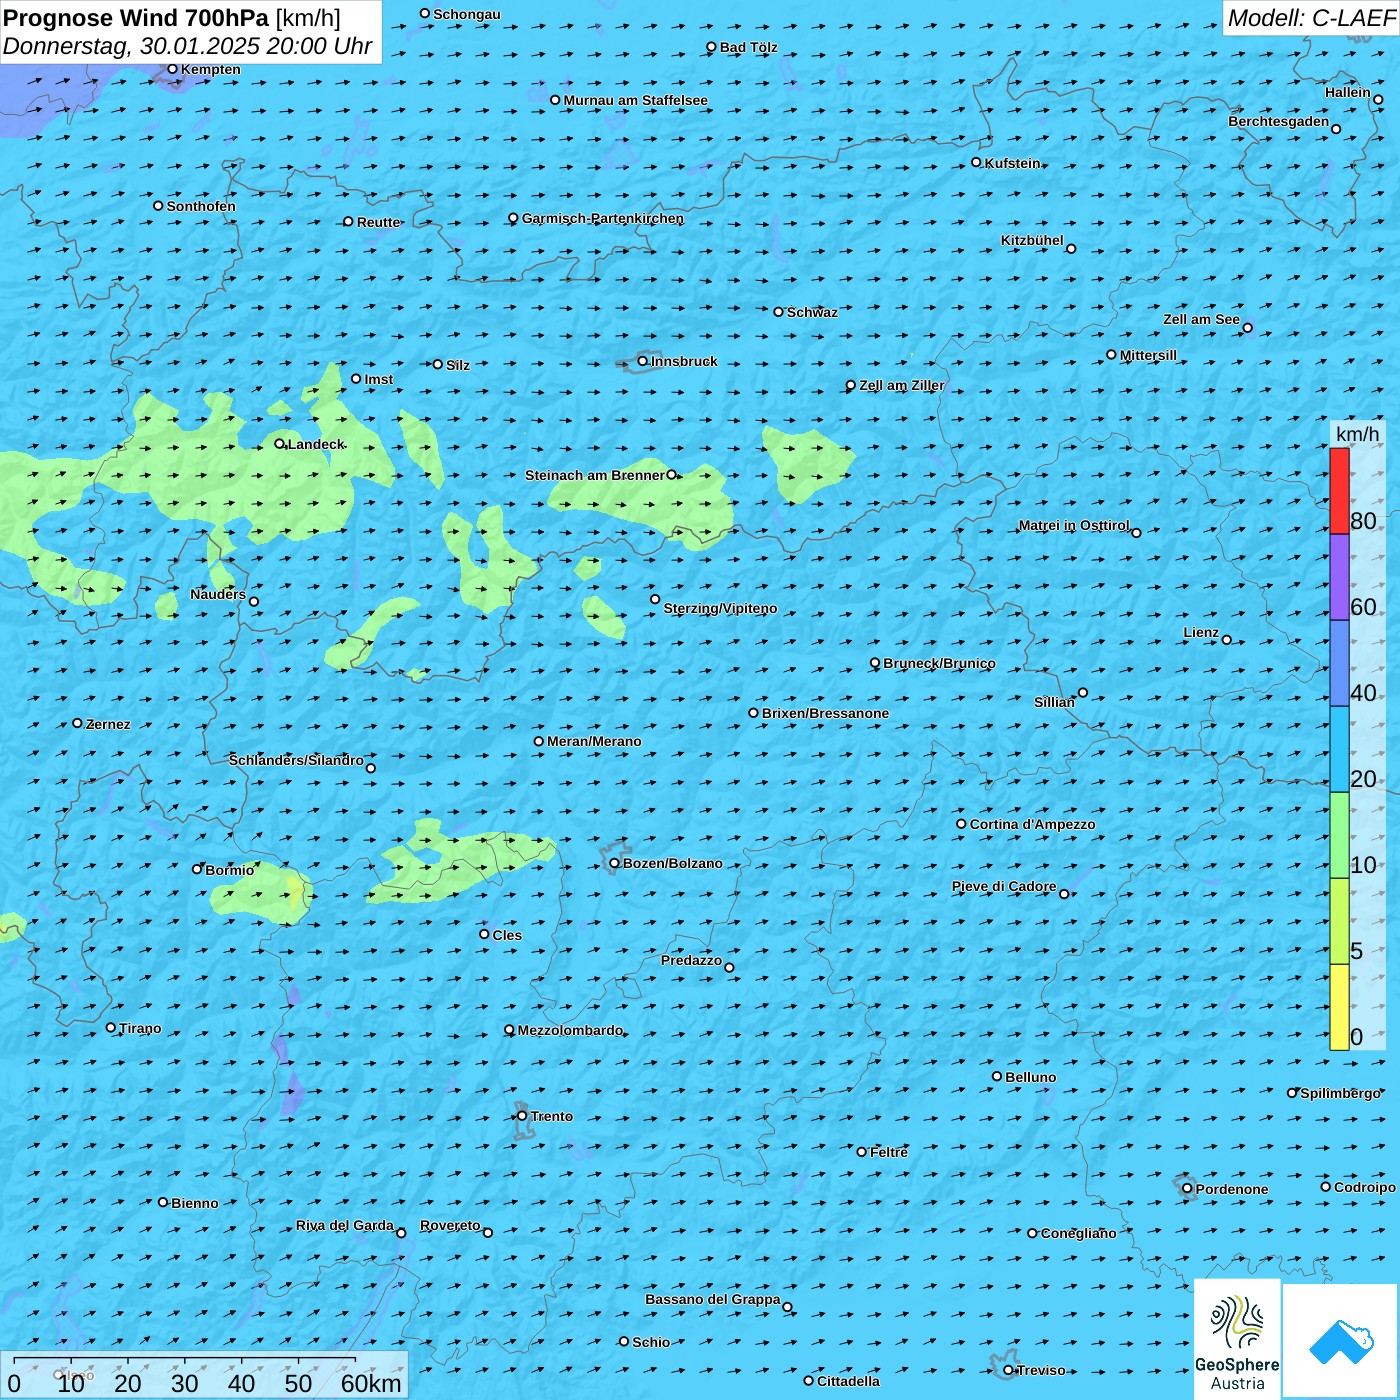Click the yellow 0 km/h legend color

[1339, 1007]
